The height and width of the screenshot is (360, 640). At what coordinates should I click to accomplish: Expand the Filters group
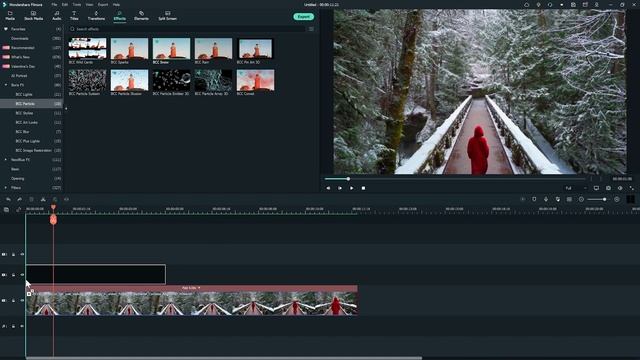6,188
